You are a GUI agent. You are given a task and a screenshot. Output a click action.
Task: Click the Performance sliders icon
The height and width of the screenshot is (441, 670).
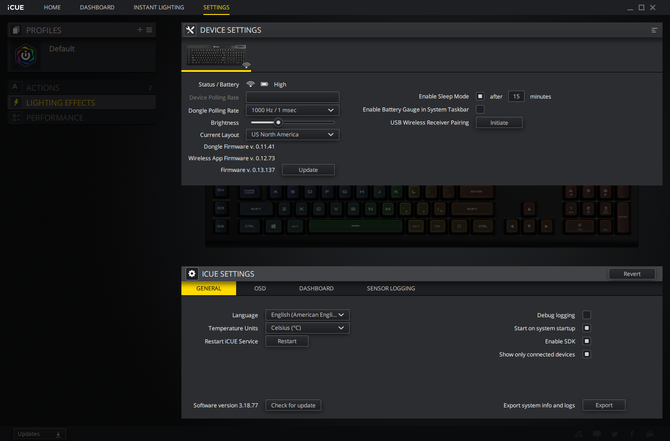[x=16, y=118]
